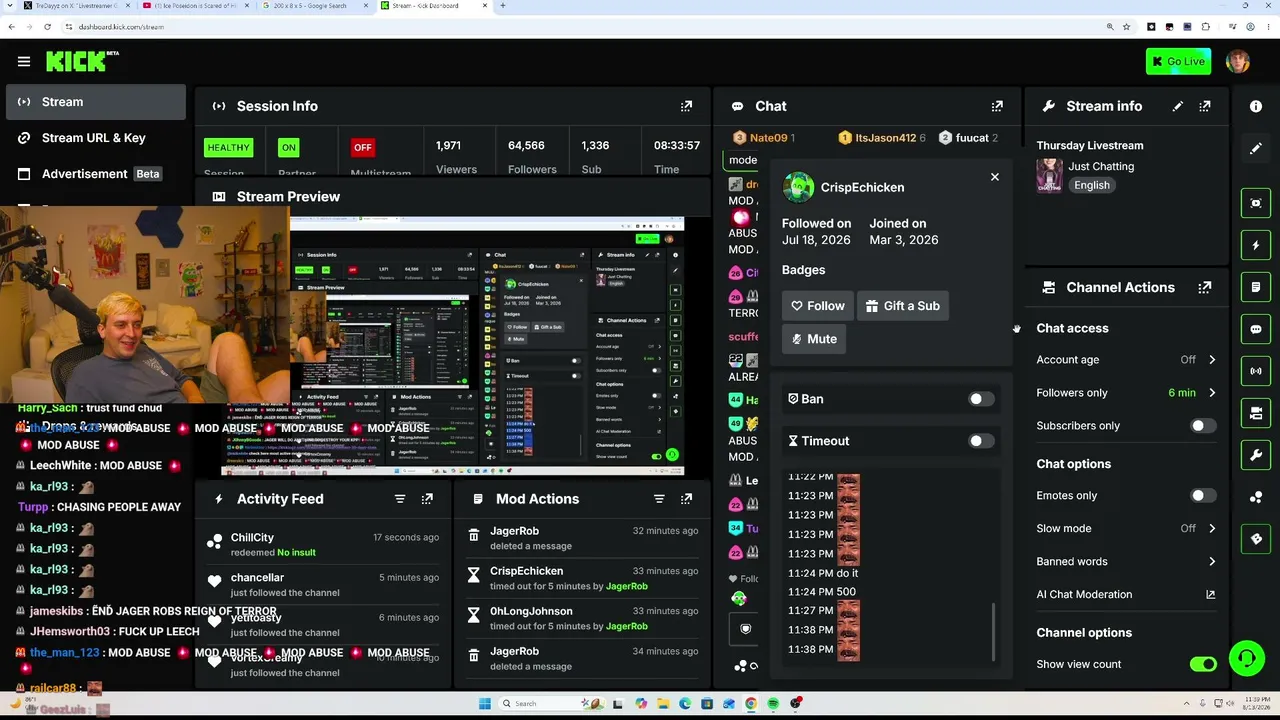Screen dimensions: 1280x720
Task: Click the Just Chatting category thumbnail
Action: coord(1049,175)
